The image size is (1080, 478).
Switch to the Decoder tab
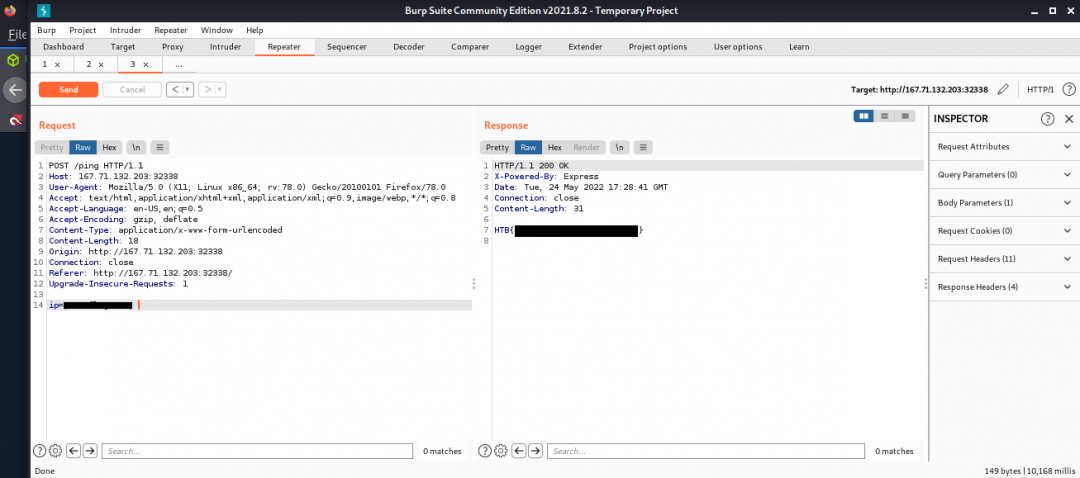pyautogui.click(x=408, y=47)
